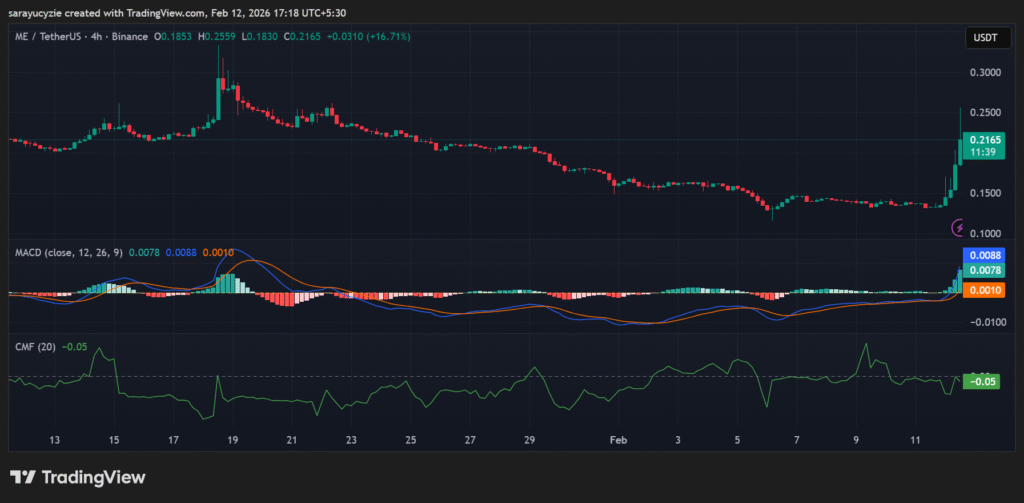The height and width of the screenshot is (503, 1024).
Task: Click the TradingView wordmark text
Action: pos(93,478)
